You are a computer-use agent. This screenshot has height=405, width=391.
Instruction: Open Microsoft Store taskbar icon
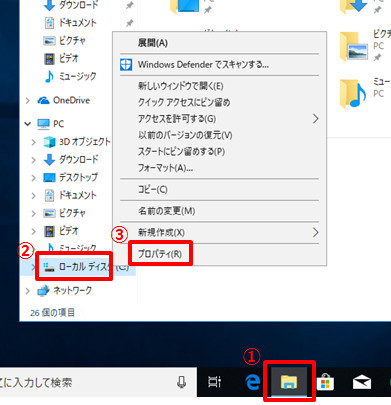click(325, 382)
